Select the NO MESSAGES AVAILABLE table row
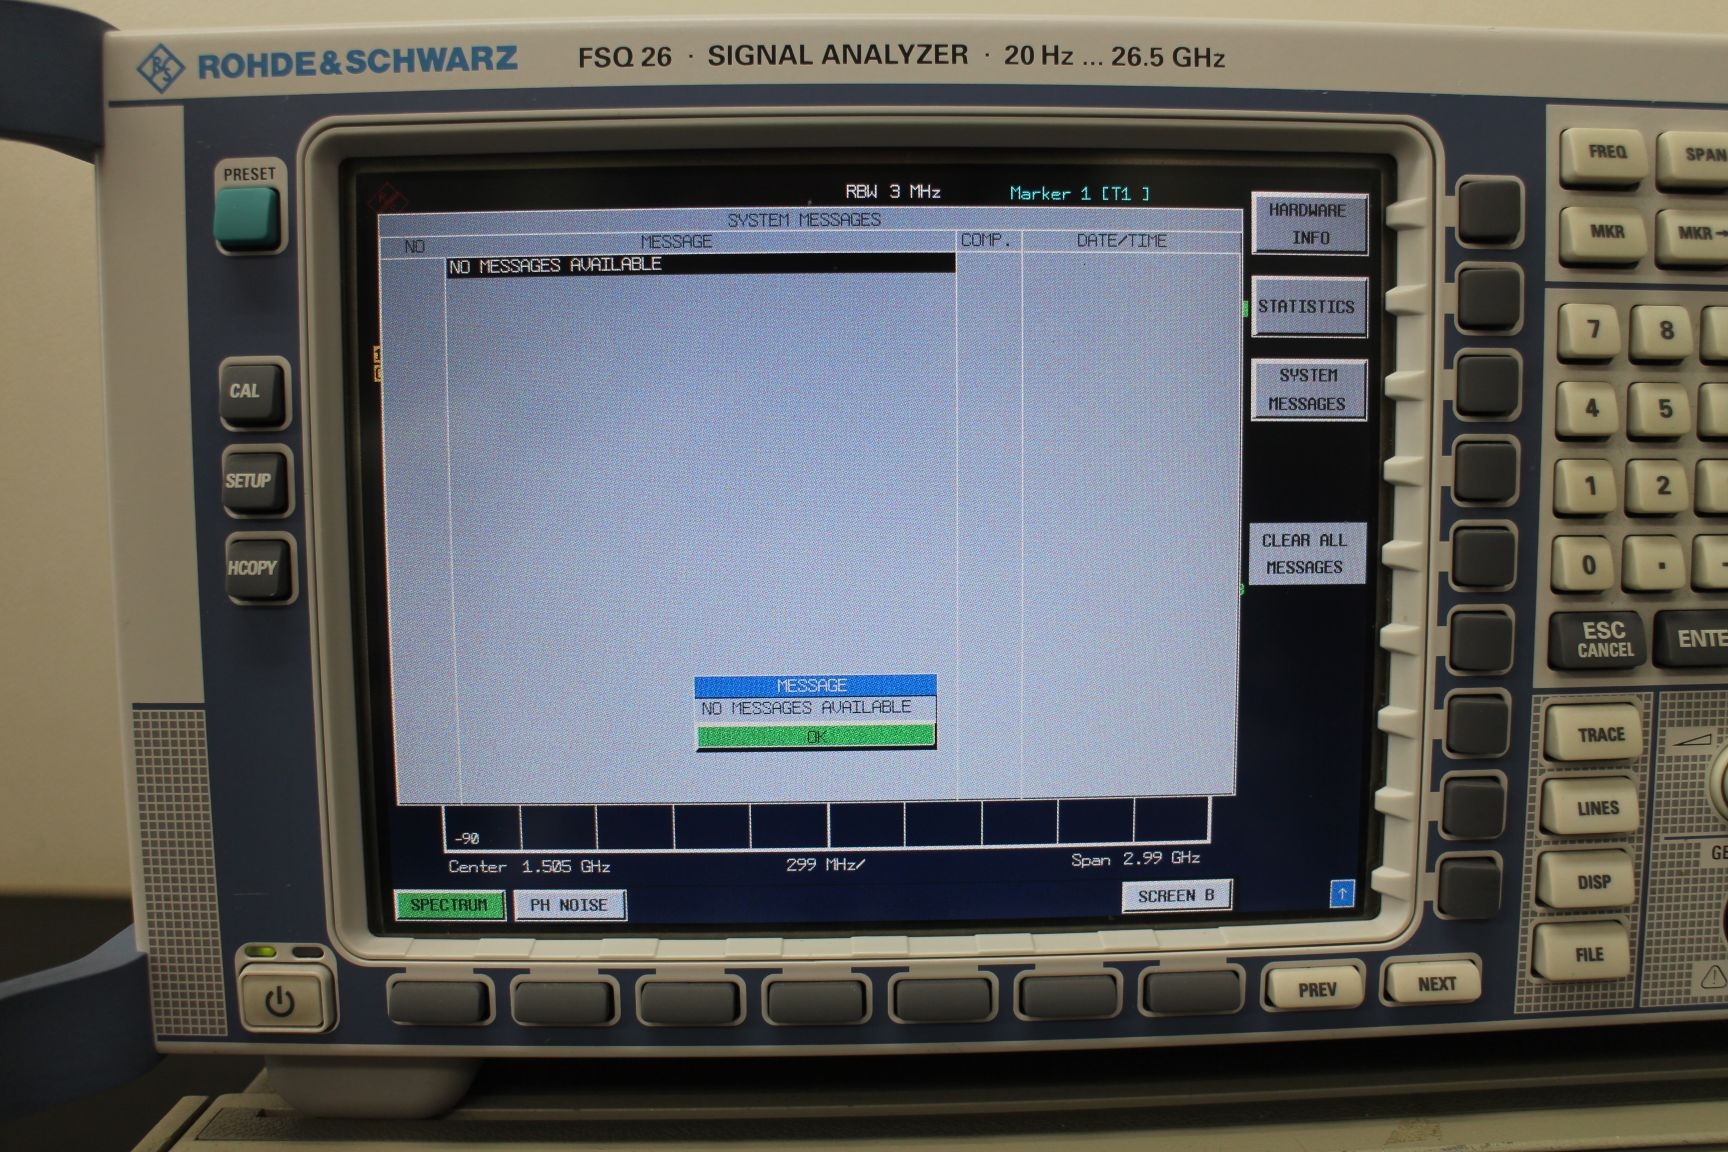This screenshot has width=1728, height=1152. 700,265
